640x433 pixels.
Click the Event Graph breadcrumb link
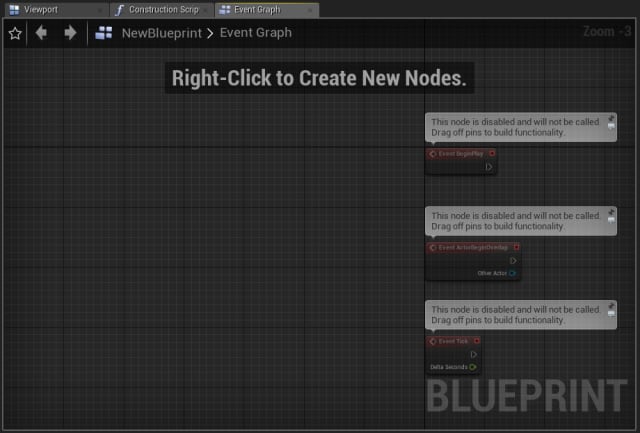coord(256,33)
